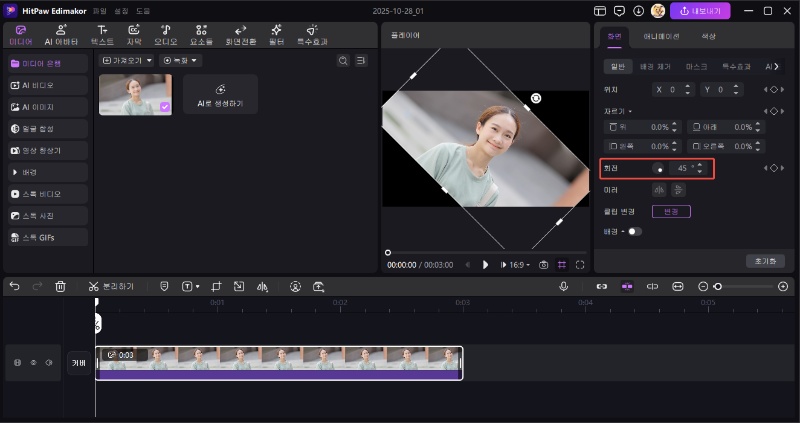This screenshot has width=800, height=423.
Task: Open the Filters panel
Action: tap(276, 35)
